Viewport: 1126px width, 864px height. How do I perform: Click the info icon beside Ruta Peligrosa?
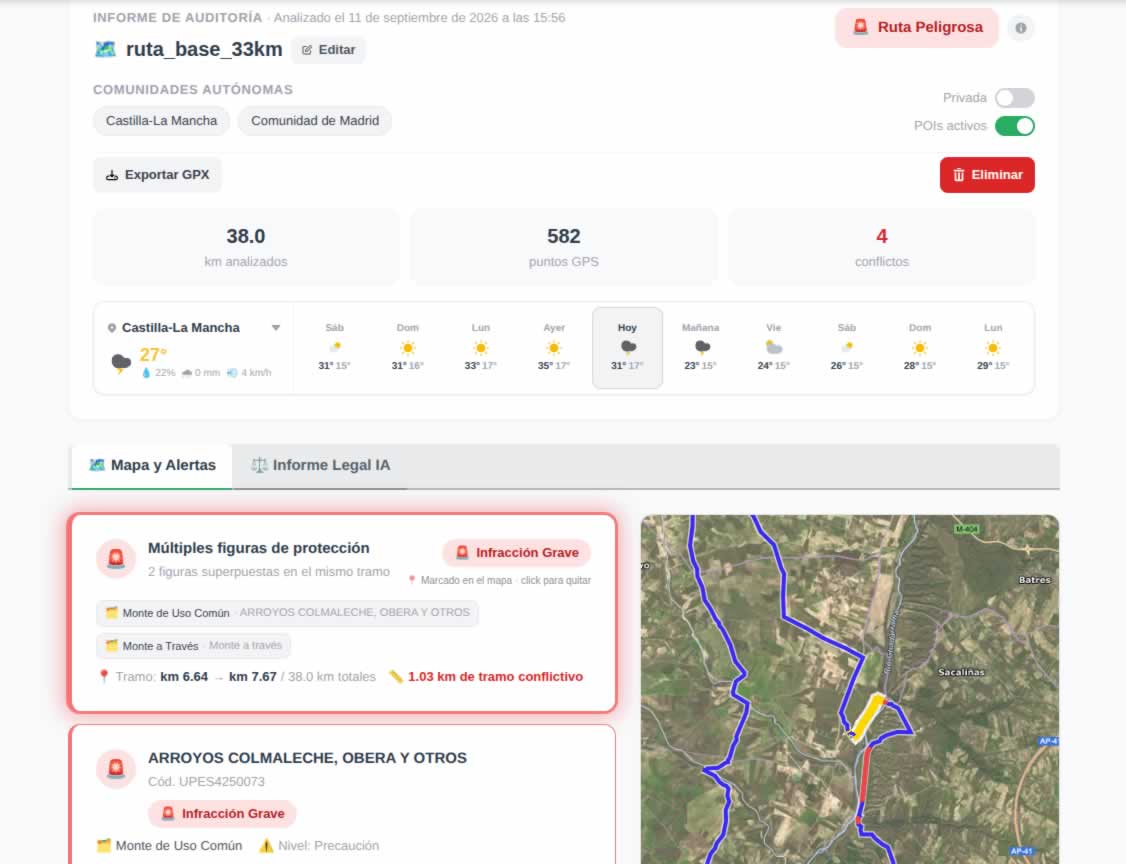[1020, 28]
